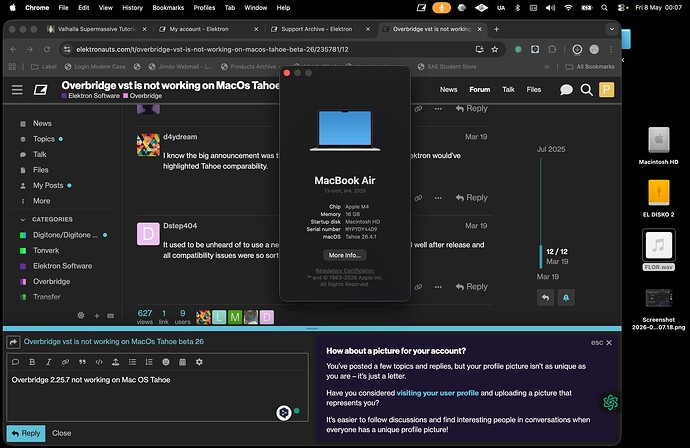Click More Info in About This Mac window
Viewport: 690px width, 448px height.
click(x=345, y=255)
